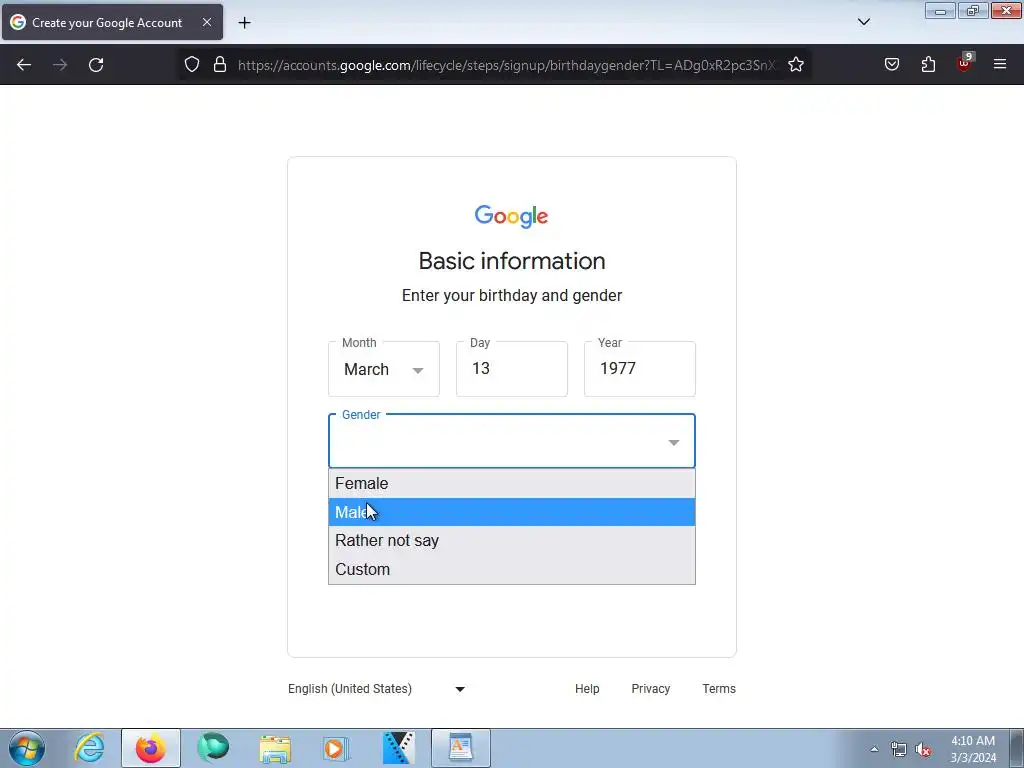The width and height of the screenshot is (1024, 768).
Task: Click the grayed-out forward arrow
Action: 60,65
